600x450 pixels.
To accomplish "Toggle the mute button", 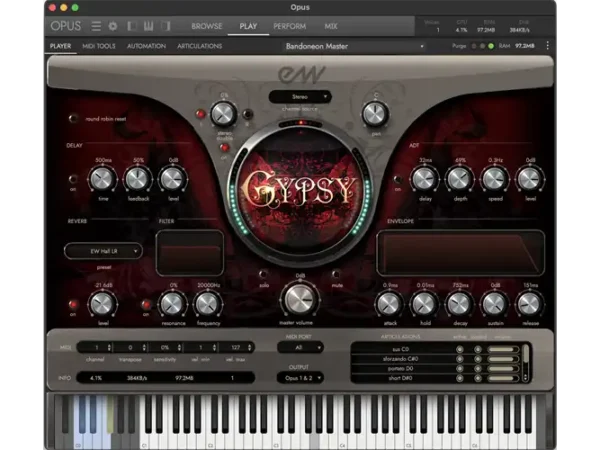I will pos(336,274).
